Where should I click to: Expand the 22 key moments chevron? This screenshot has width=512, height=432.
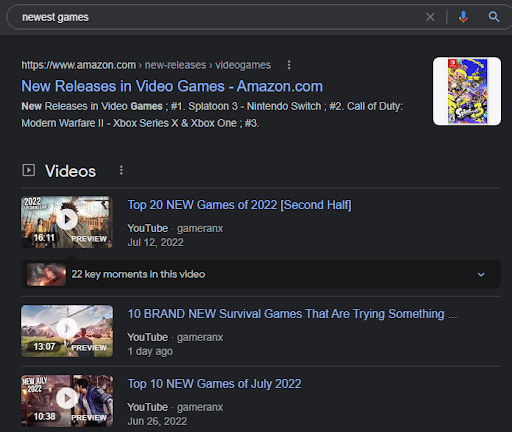pos(481,274)
